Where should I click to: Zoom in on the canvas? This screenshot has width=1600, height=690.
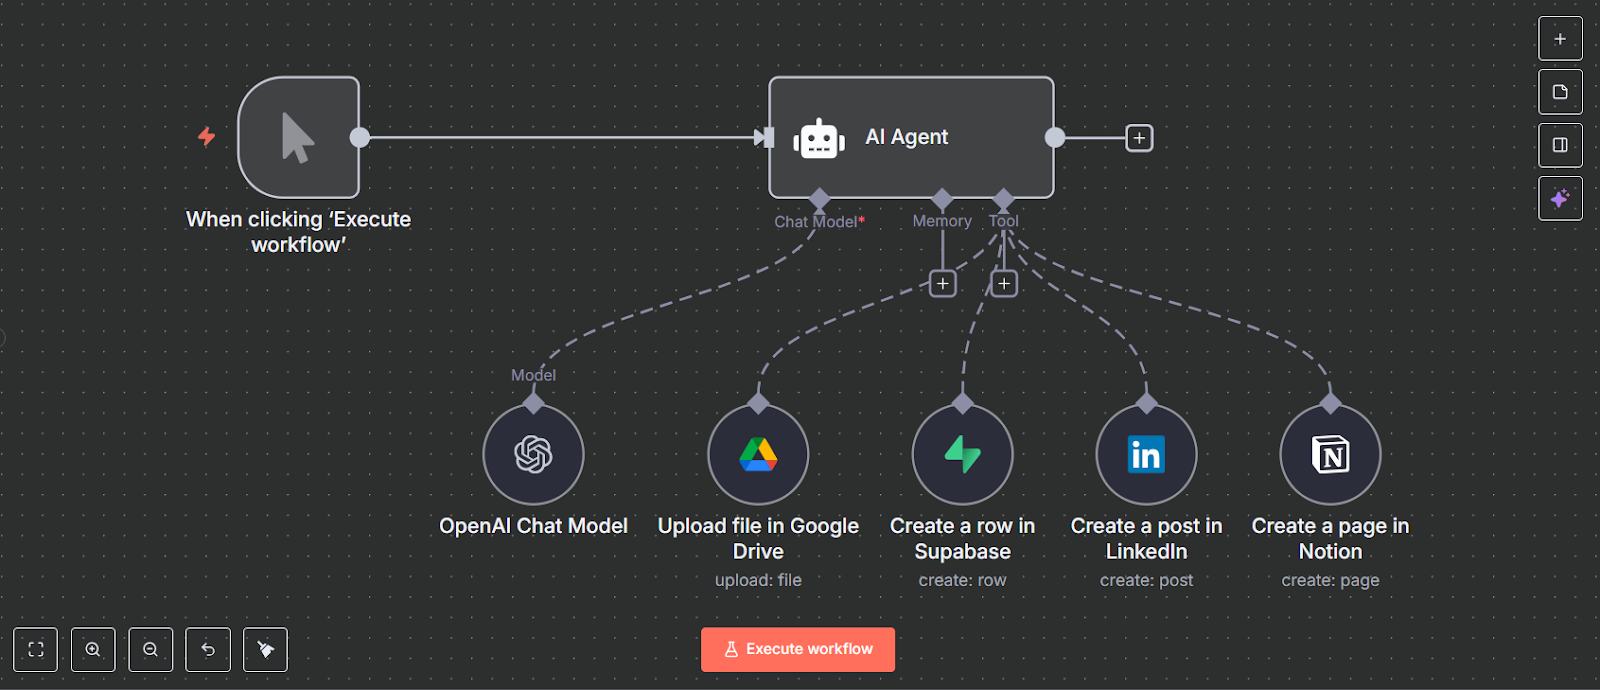tap(93, 650)
